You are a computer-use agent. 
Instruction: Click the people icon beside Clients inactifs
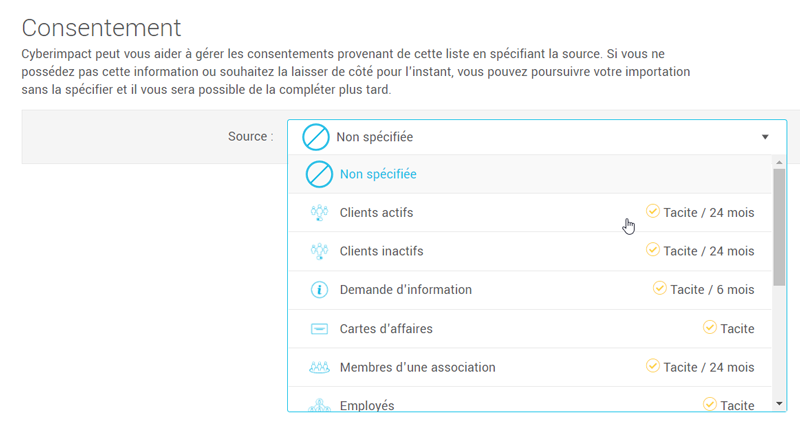pyautogui.click(x=319, y=251)
